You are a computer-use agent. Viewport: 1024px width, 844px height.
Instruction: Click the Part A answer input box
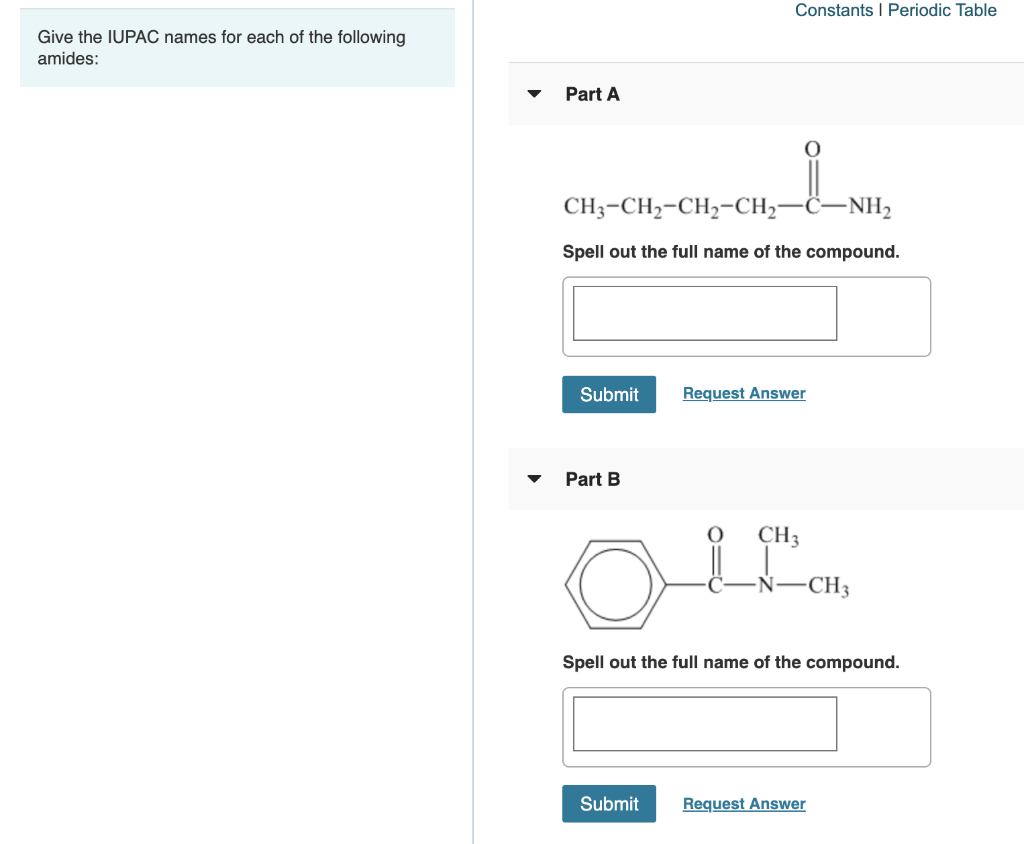[703, 313]
